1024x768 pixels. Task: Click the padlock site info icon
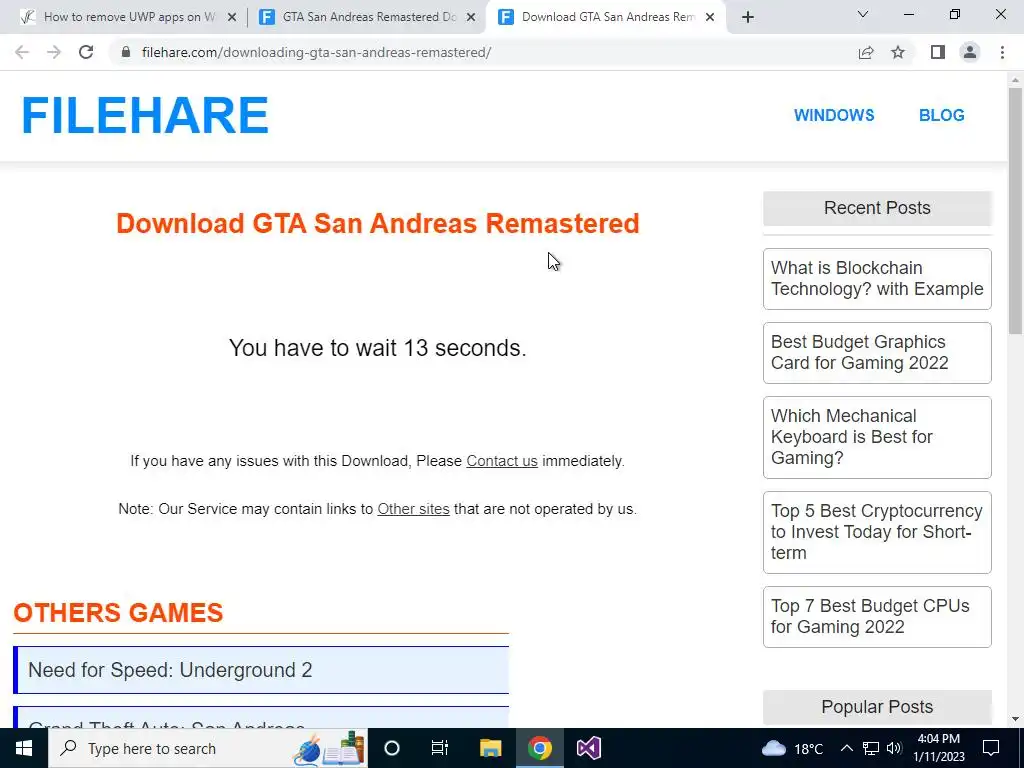pos(126,52)
